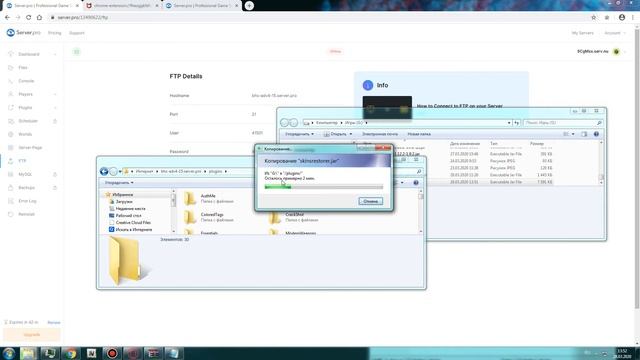
Task: Select Favorites in navigation pane
Action: click(x=122, y=195)
